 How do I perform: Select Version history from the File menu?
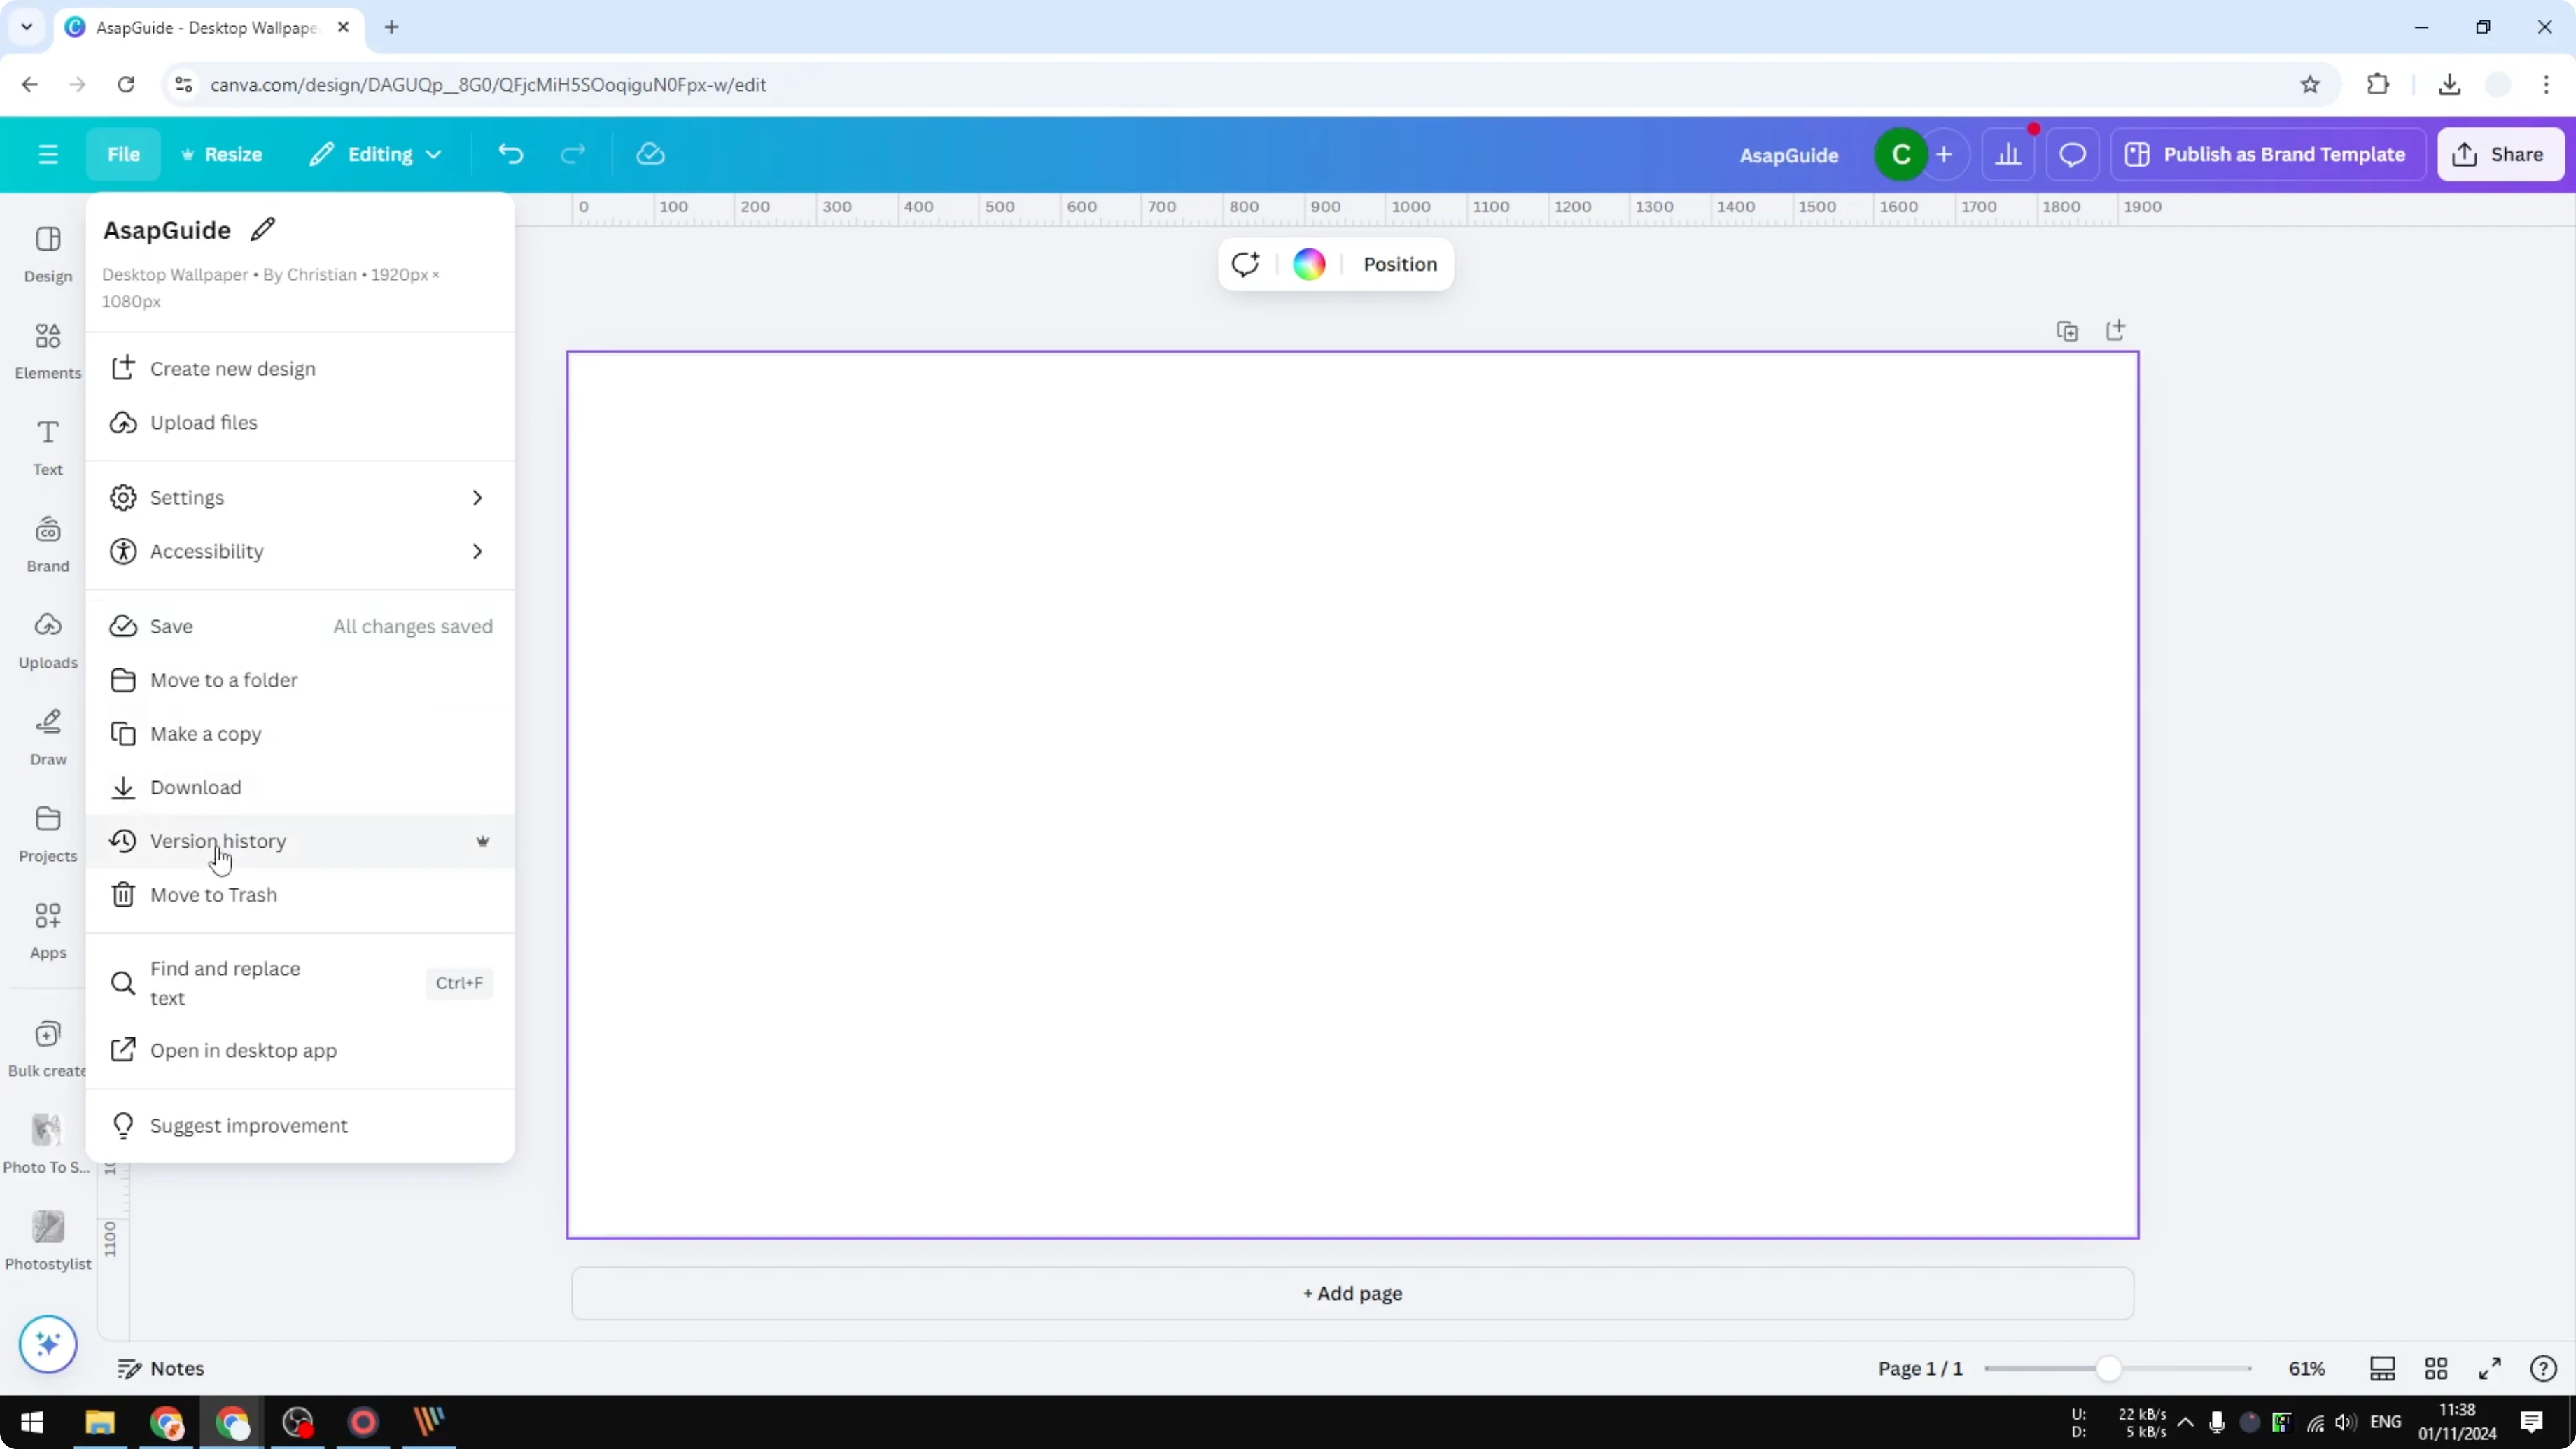pos(218,841)
